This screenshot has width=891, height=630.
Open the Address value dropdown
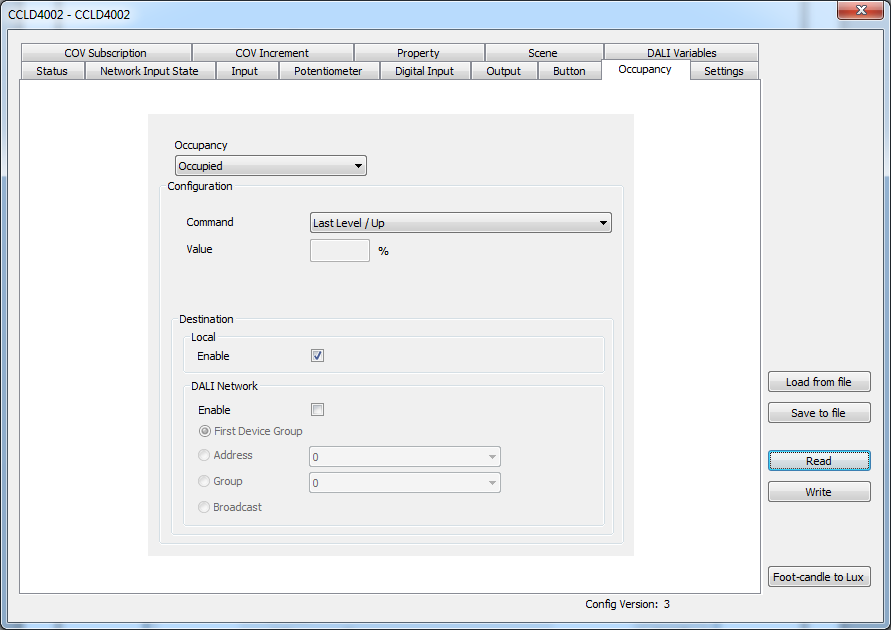coord(405,457)
